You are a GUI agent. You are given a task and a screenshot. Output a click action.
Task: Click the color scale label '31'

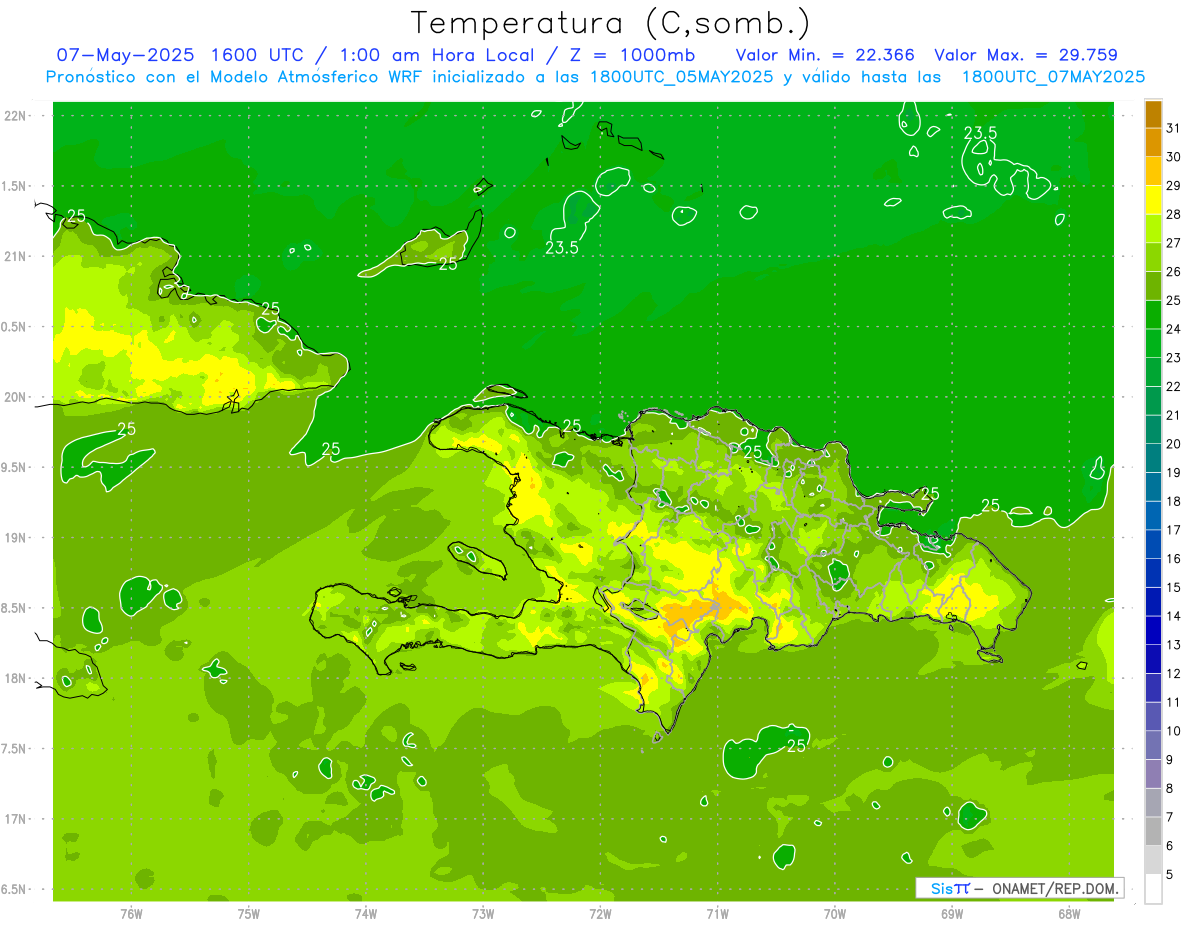pos(1174,128)
